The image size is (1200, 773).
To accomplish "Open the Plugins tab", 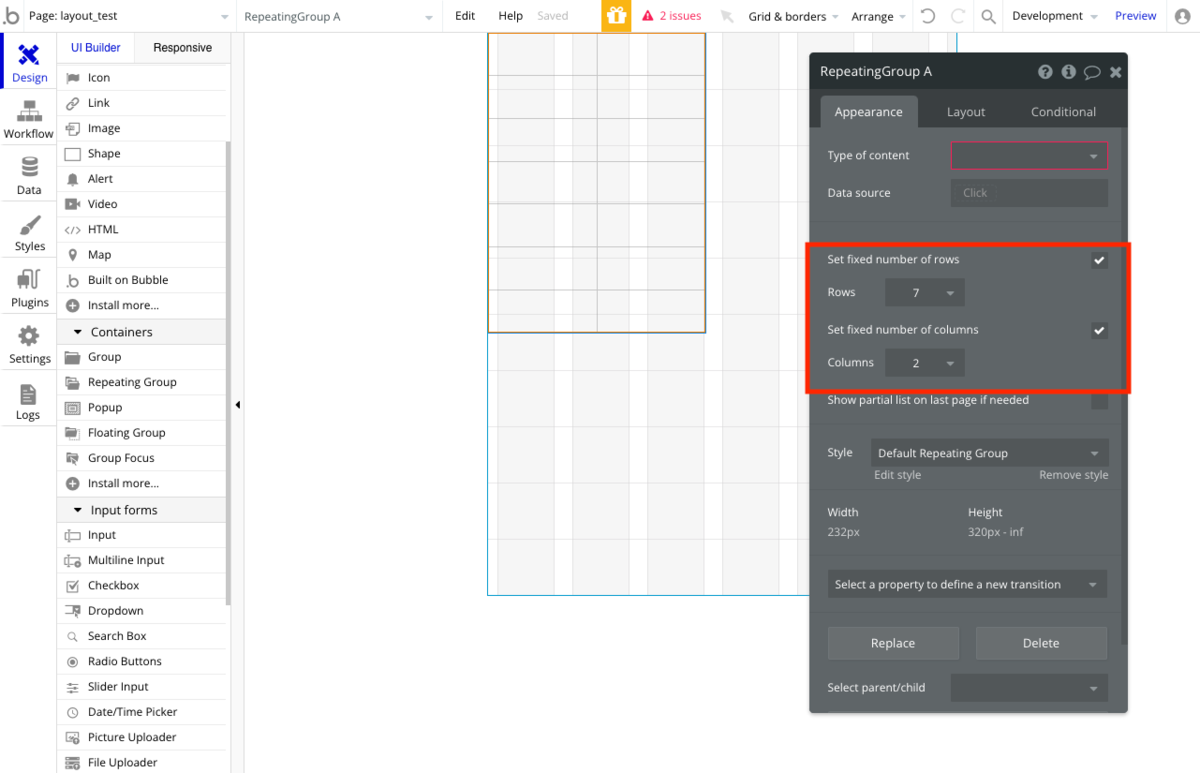I will [x=29, y=287].
